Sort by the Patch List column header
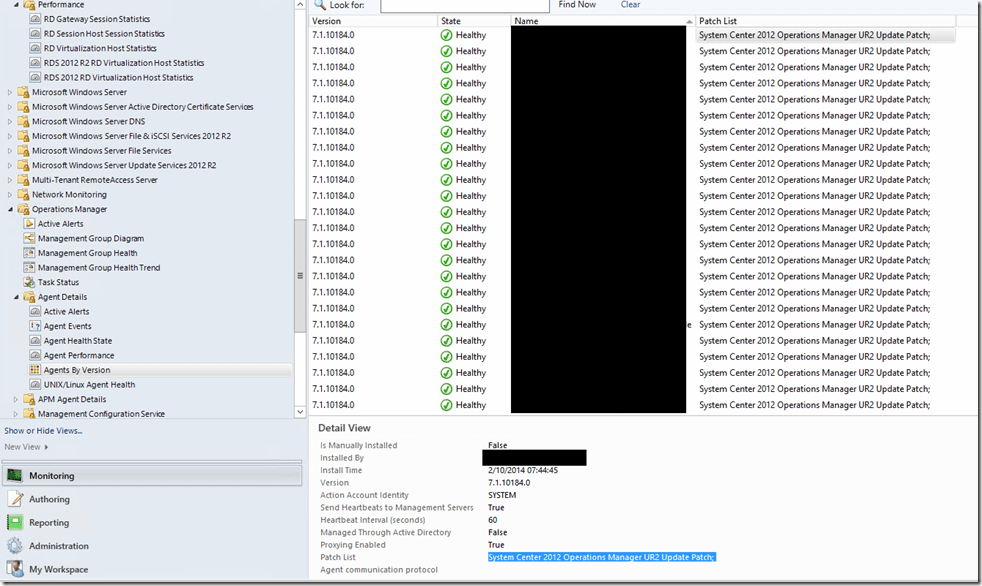 click(x=717, y=20)
